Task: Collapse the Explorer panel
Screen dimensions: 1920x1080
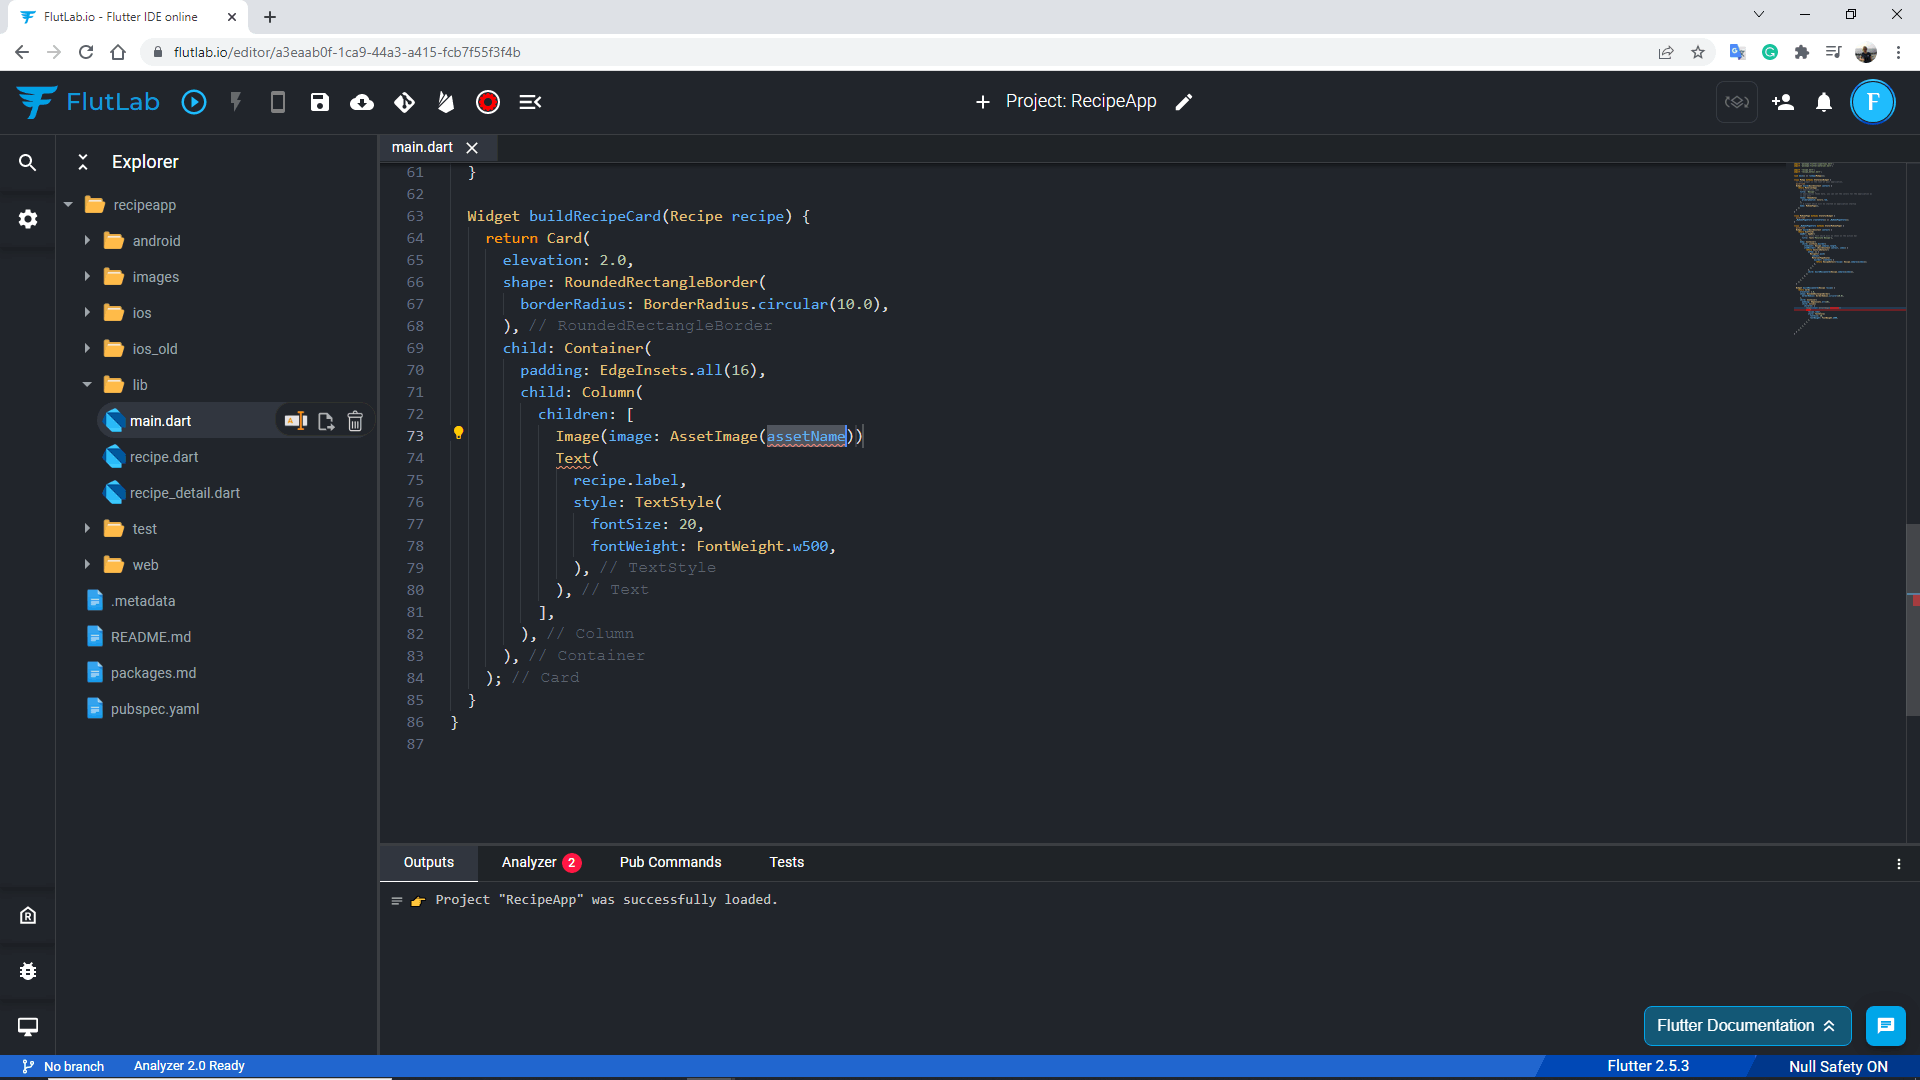Action: click(x=83, y=162)
